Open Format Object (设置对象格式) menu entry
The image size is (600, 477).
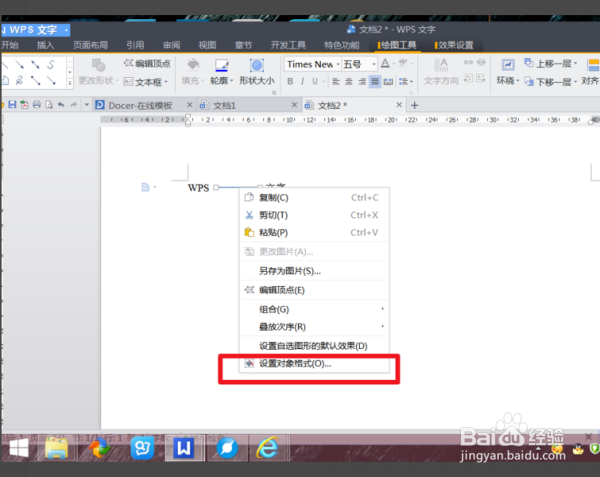314,363
